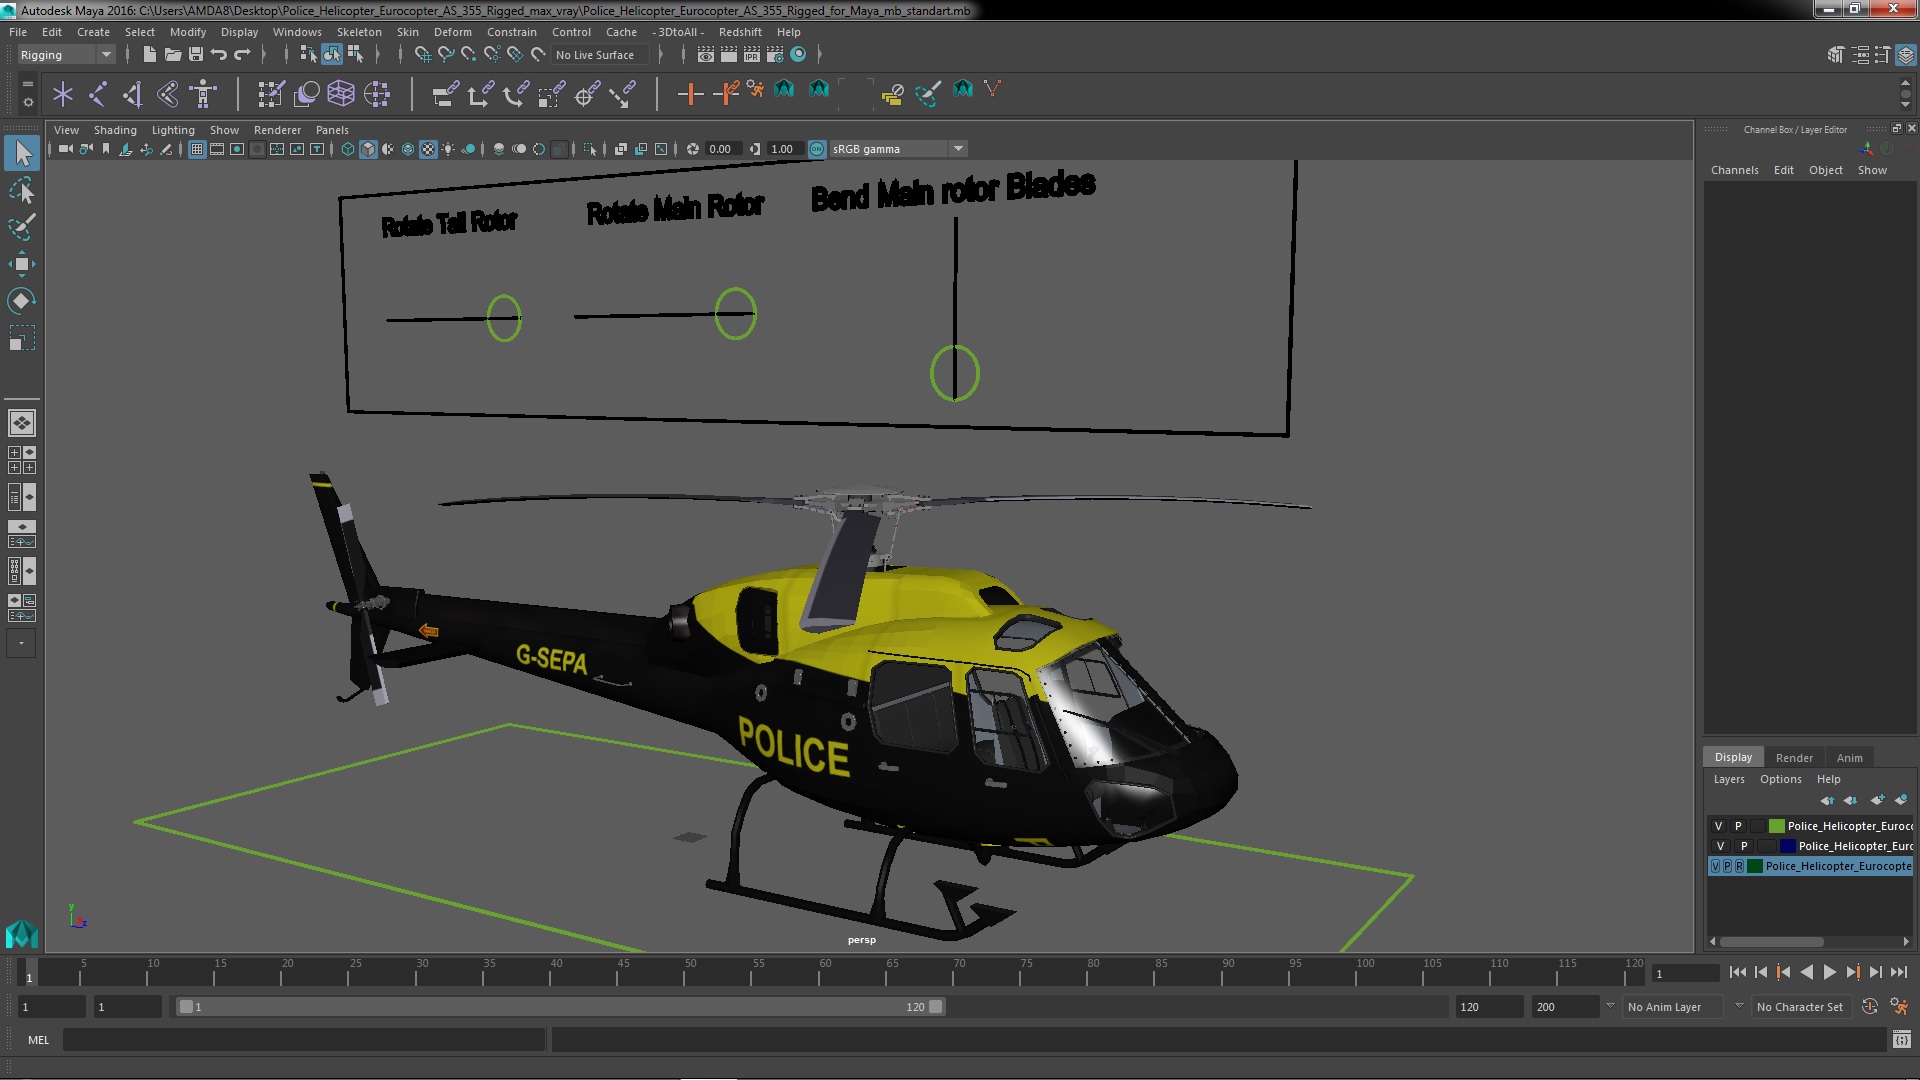Undo the last action

click(219, 55)
